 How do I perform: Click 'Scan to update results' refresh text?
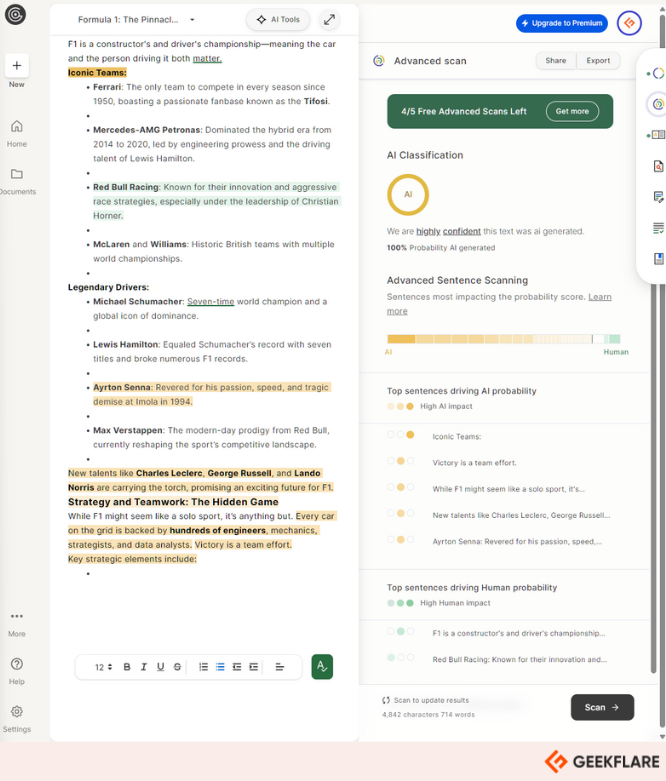pos(426,700)
